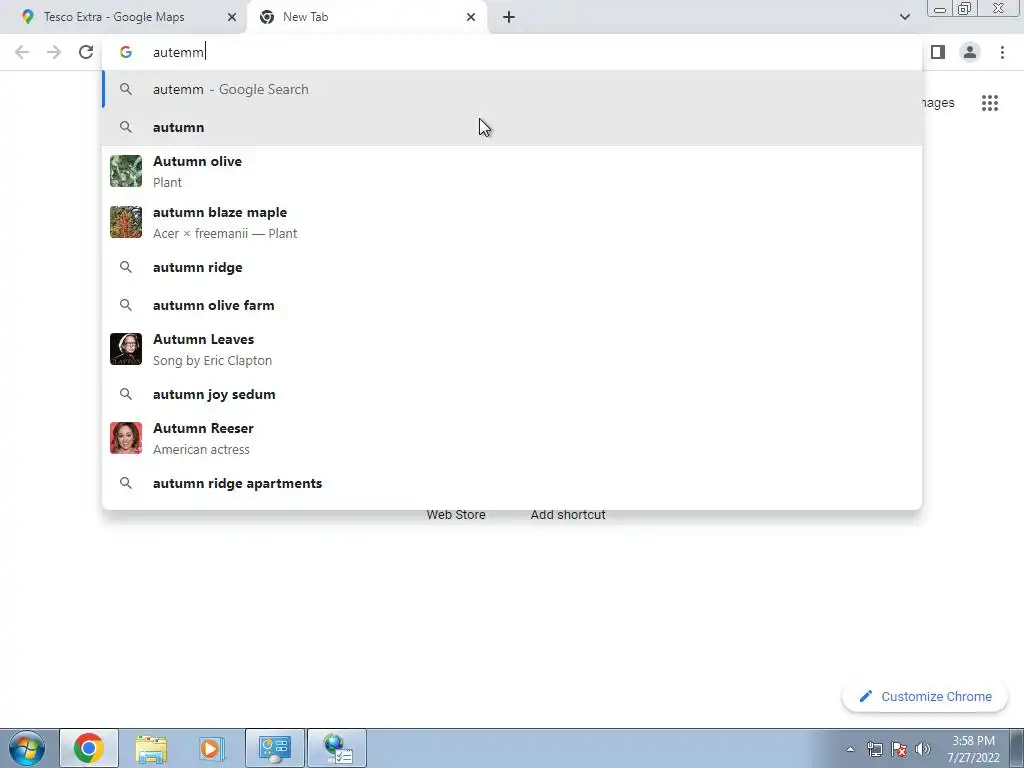This screenshot has height=768, width=1024.
Task: Click the Autumn olive thumbnail image
Action: pyautogui.click(x=126, y=171)
